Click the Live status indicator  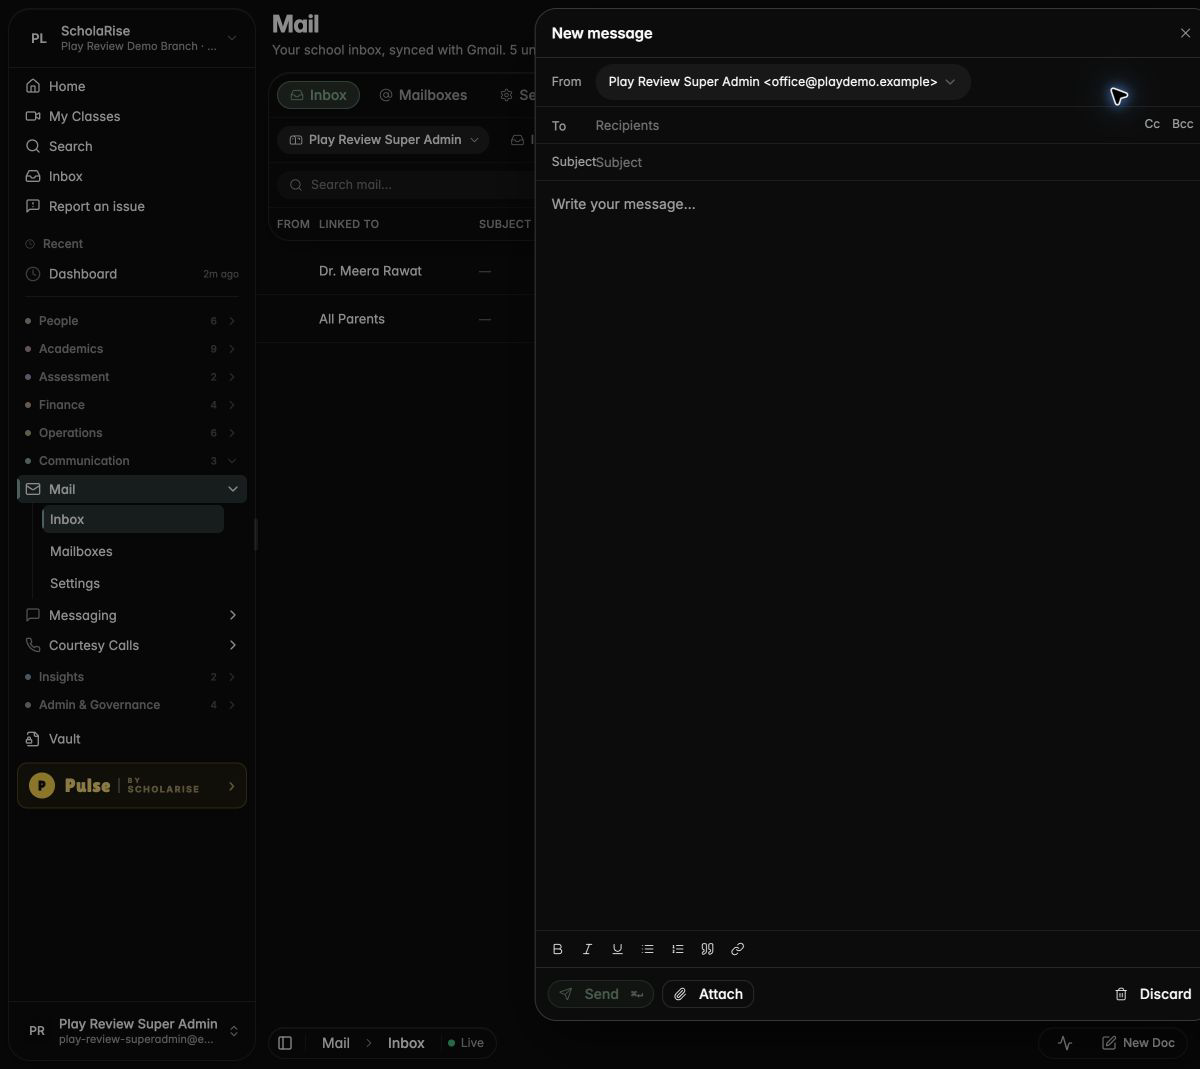(466, 1043)
